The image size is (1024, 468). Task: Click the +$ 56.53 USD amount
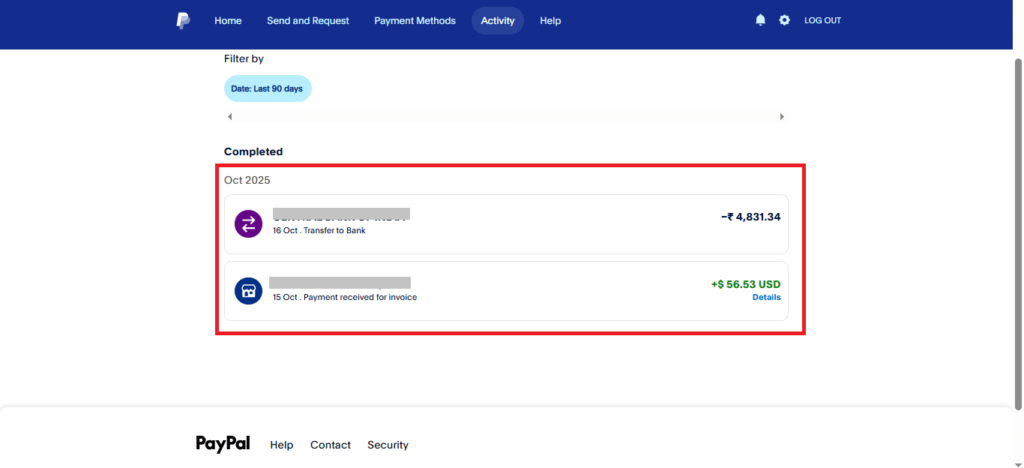tap(746, 285)
